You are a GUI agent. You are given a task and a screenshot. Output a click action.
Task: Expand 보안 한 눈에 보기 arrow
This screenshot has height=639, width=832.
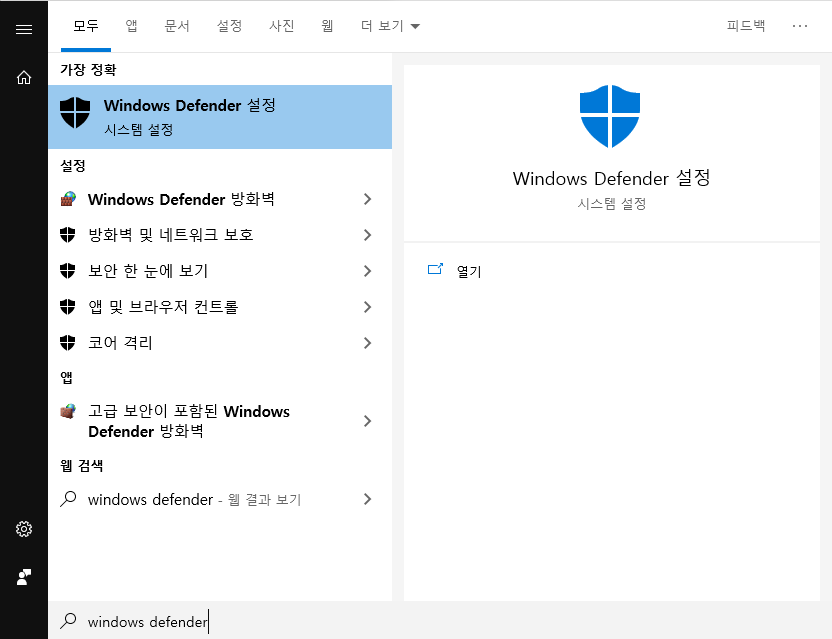[x=367, y=271]
